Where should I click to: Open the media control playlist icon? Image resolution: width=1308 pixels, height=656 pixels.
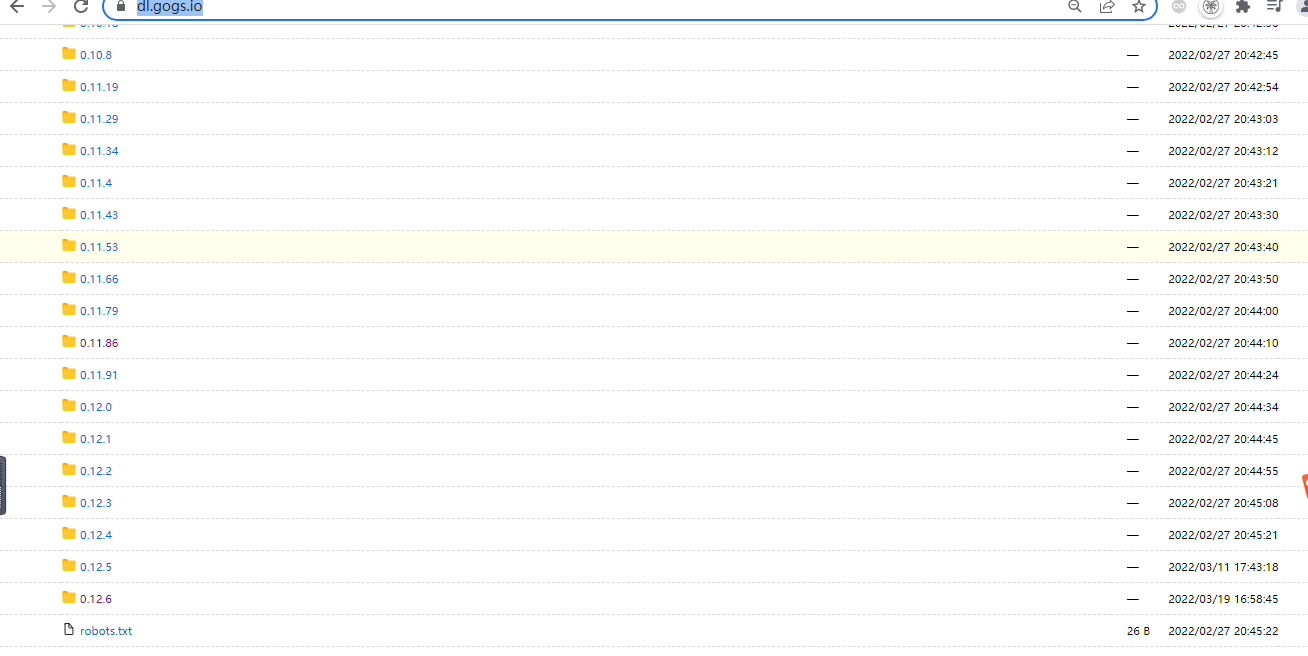pyautogui.click(x=1273, y=7)
